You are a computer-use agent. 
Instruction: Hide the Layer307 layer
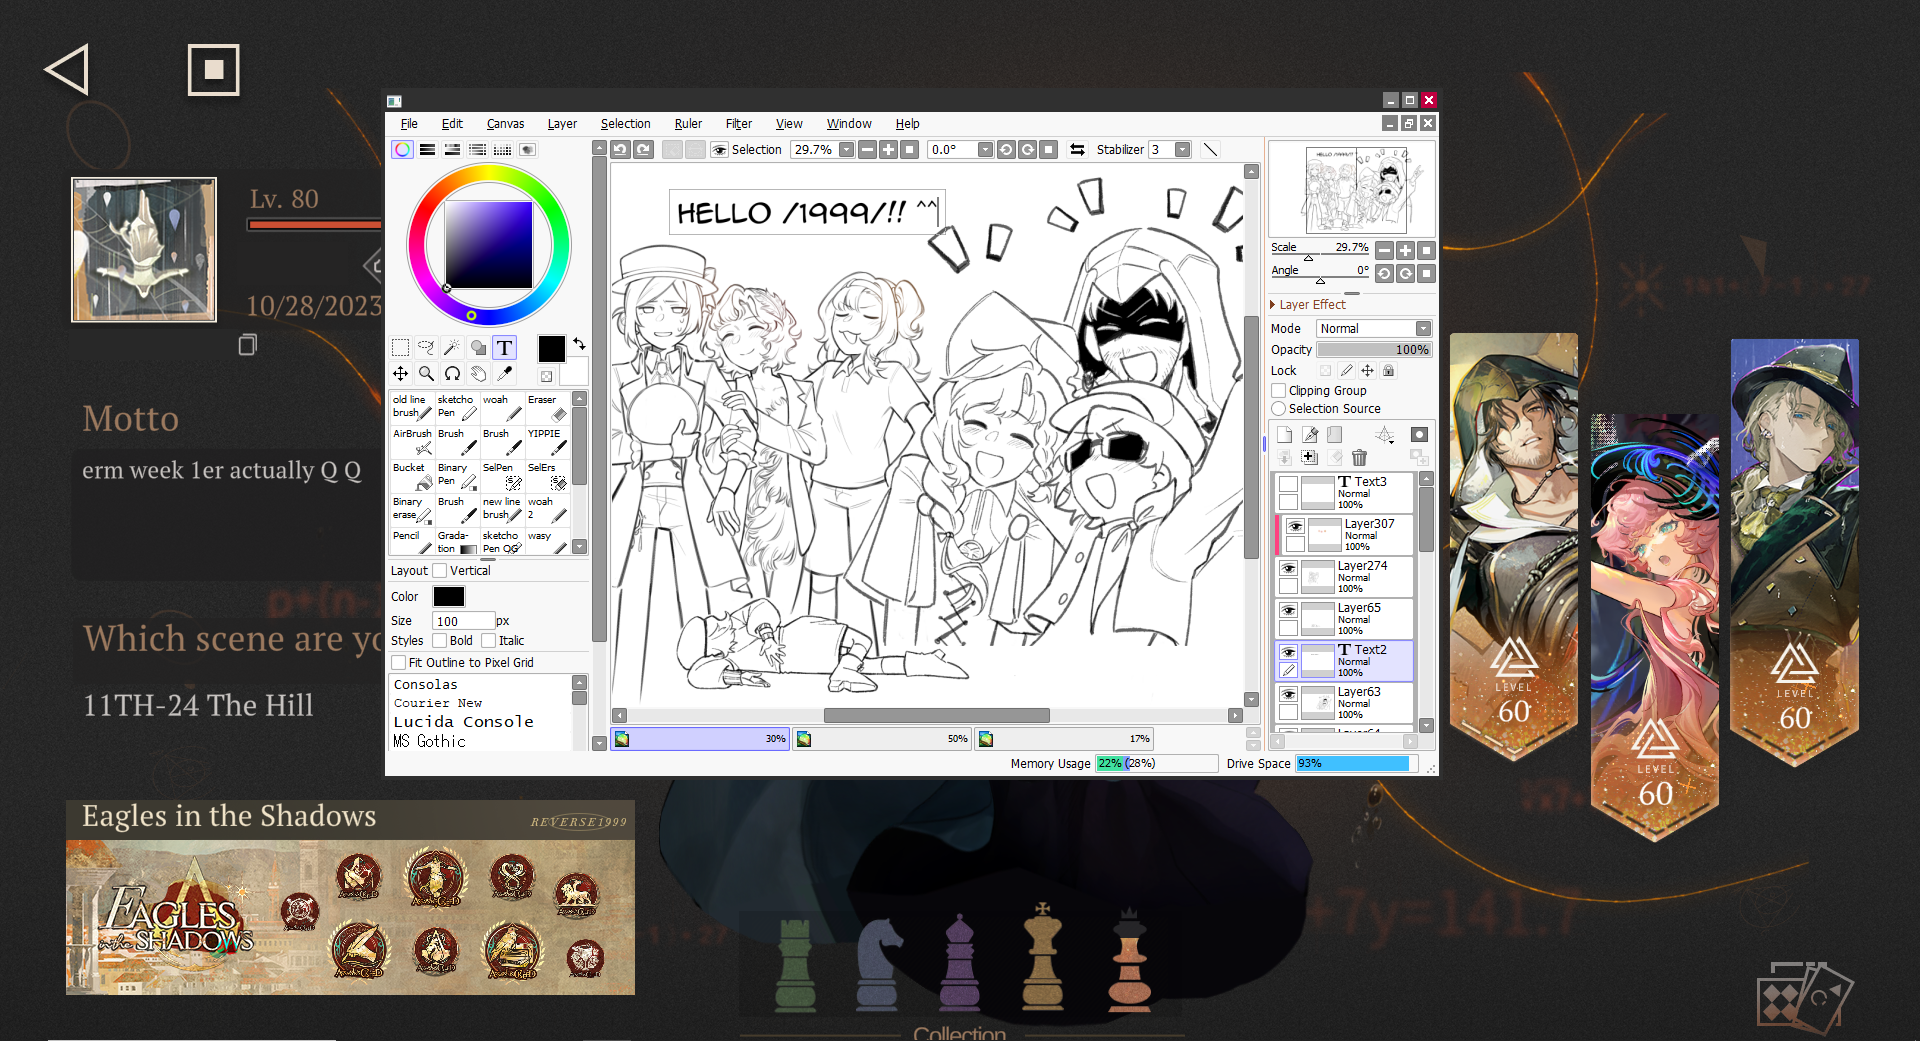tap(1295, 526)
